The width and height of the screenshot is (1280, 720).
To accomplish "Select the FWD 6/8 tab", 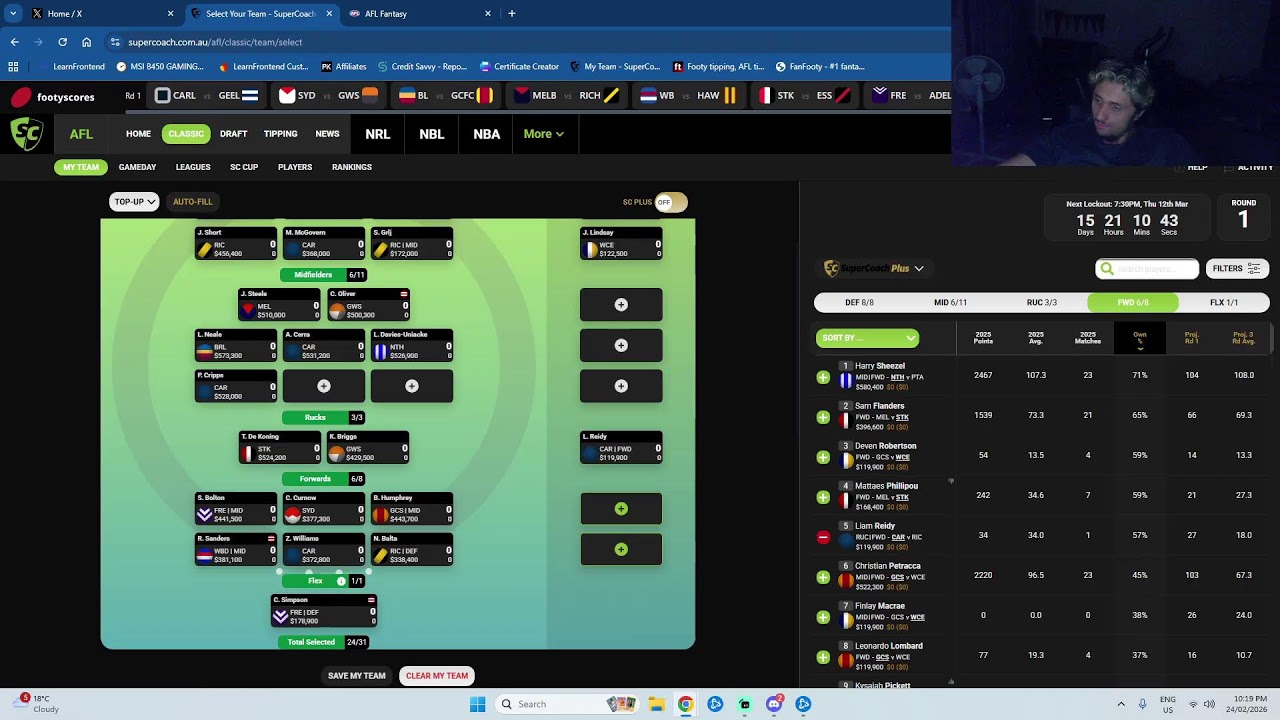I will click(1133, 302).
